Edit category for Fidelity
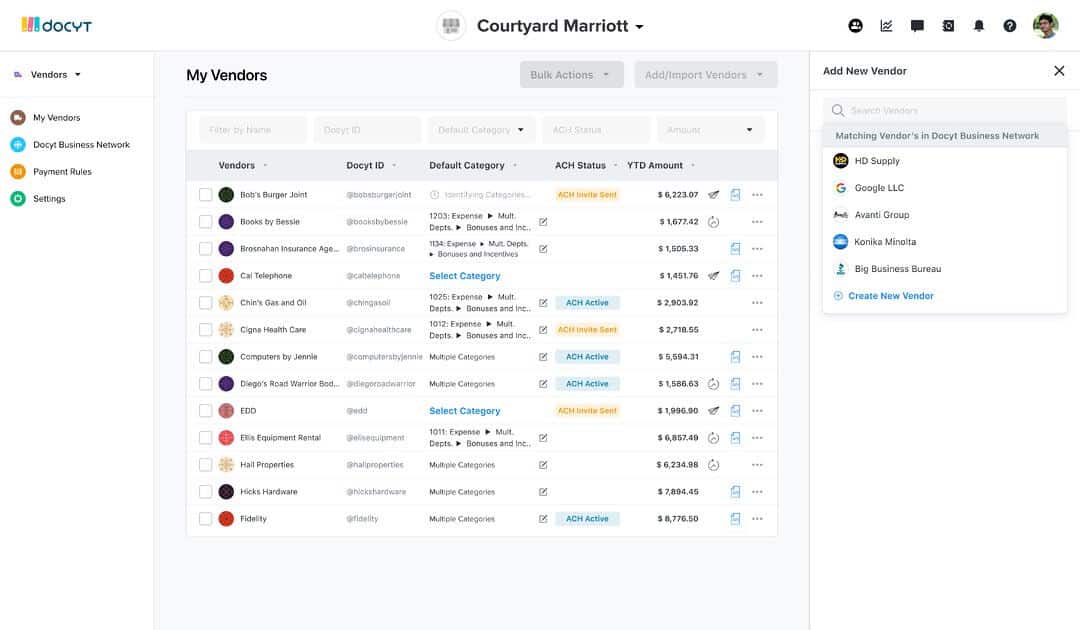Image resolution: width=1080 pixels, height=630 pixels. [x=543, y=518]
